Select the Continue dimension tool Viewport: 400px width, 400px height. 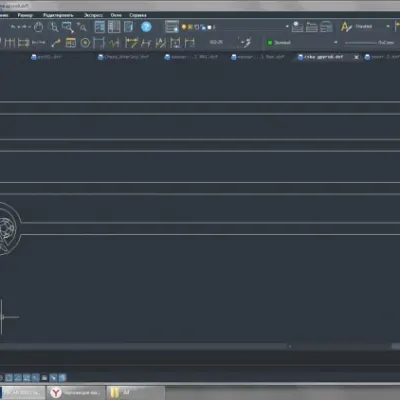(23, 43)
